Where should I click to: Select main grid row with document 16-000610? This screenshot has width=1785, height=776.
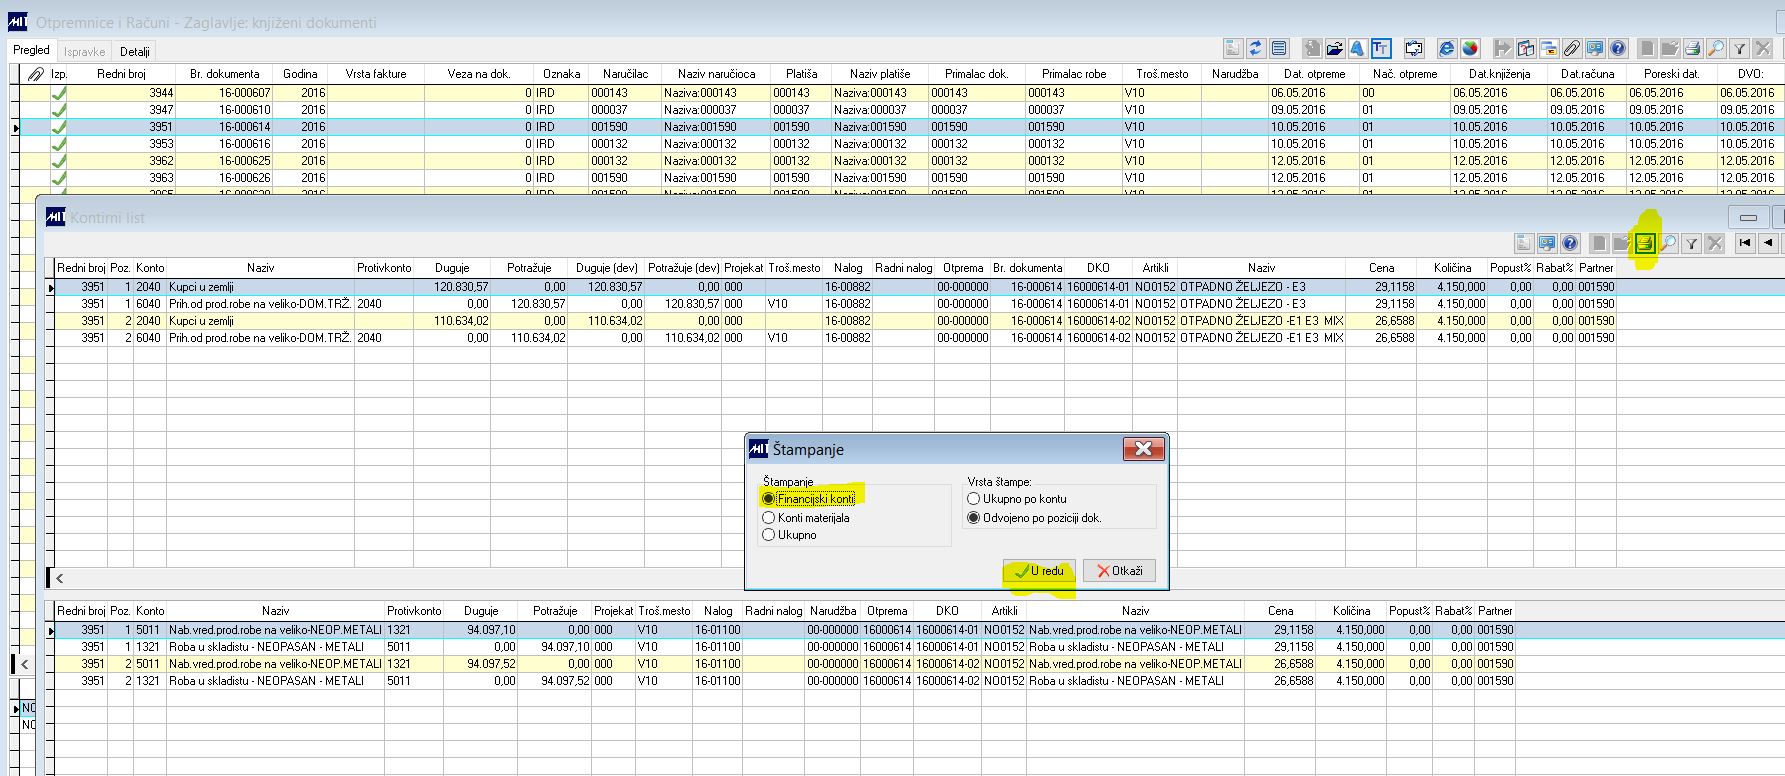tap(900, 110)
